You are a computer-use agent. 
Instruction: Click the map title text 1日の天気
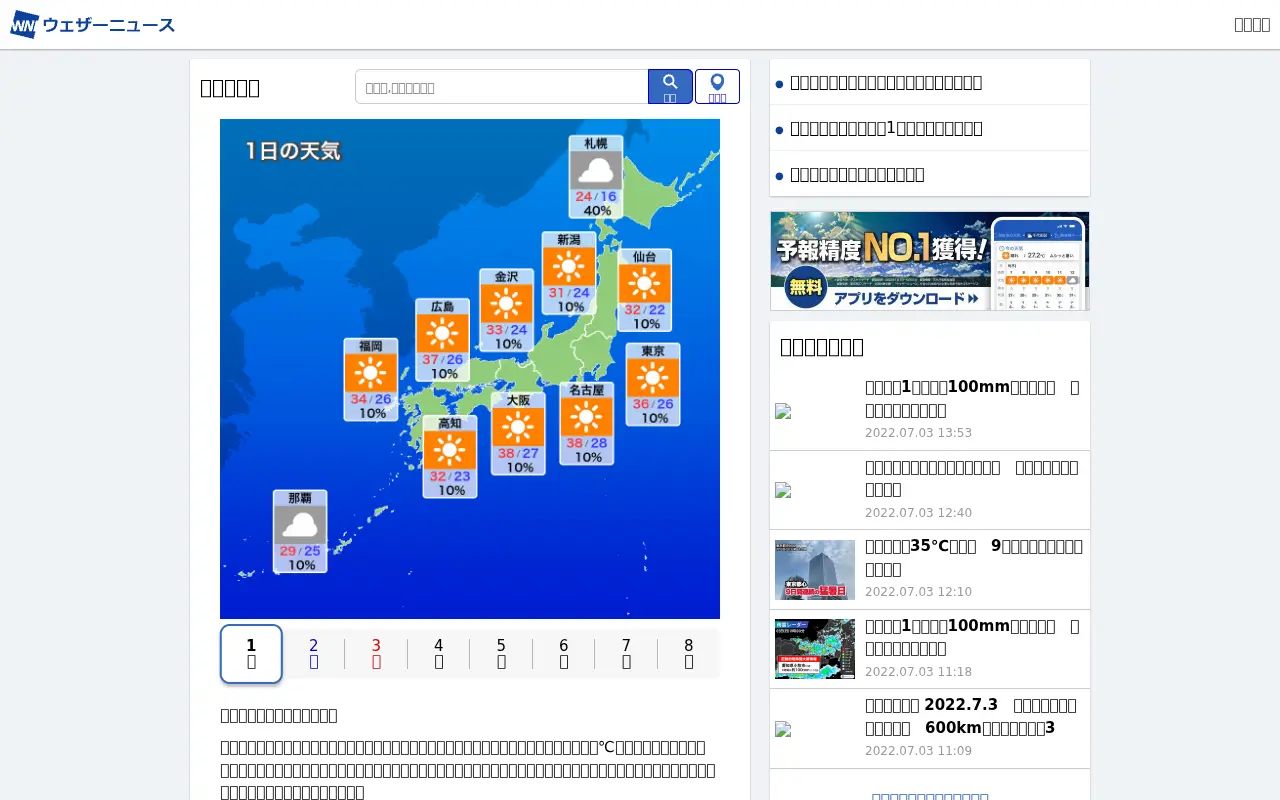[293, 151]
